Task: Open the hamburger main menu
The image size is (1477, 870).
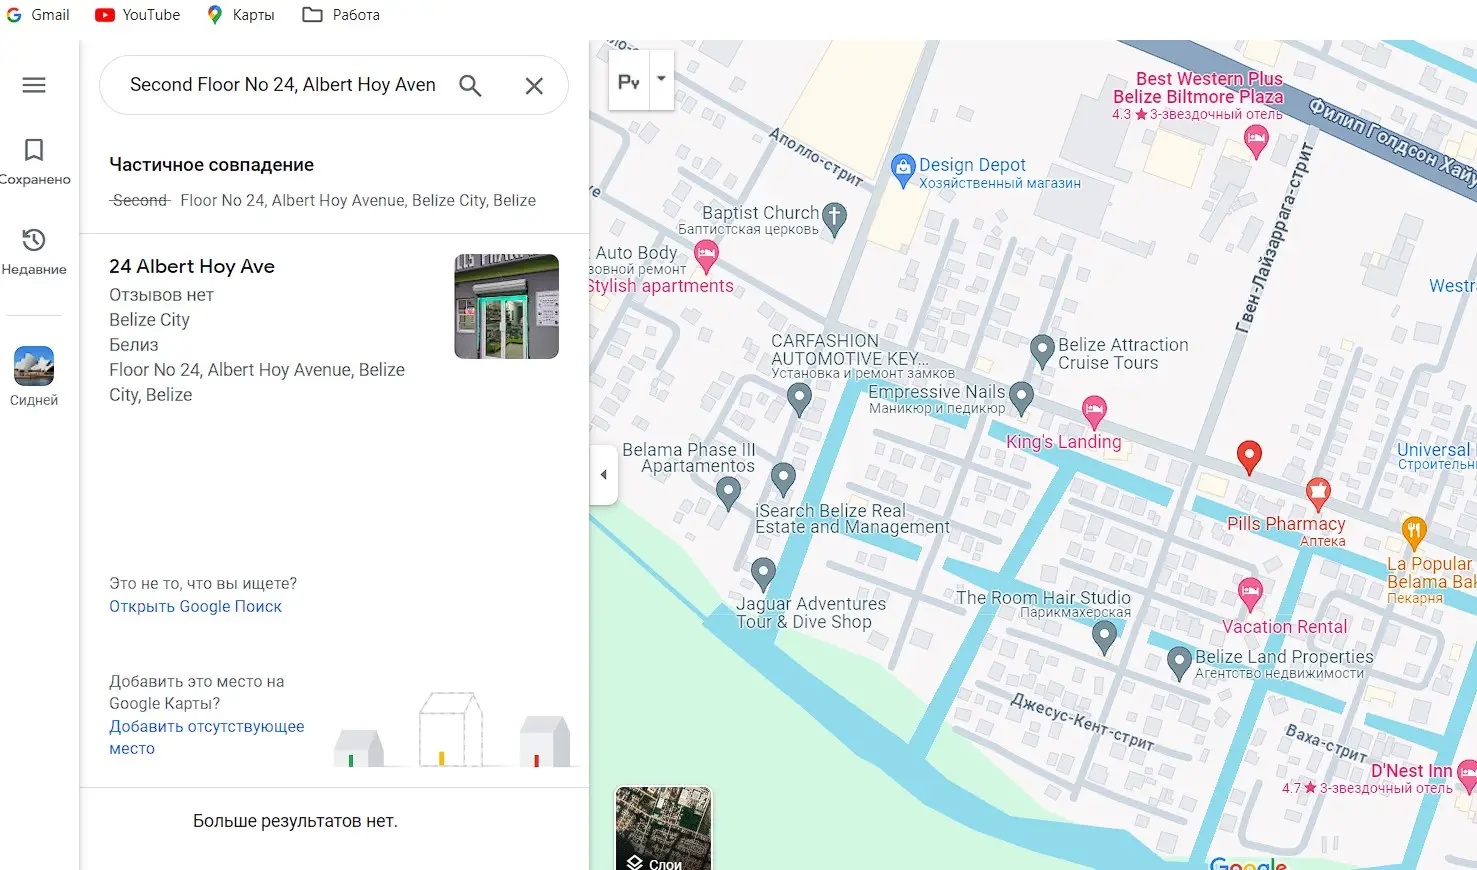Action: point(34,85)
